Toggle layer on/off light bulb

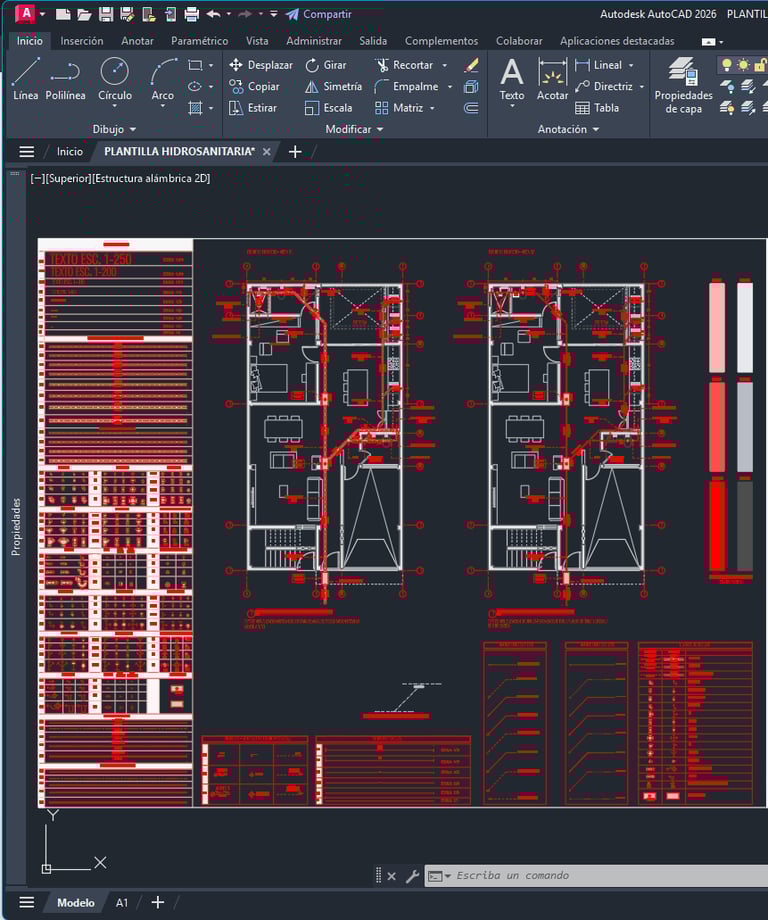[726, 65]
